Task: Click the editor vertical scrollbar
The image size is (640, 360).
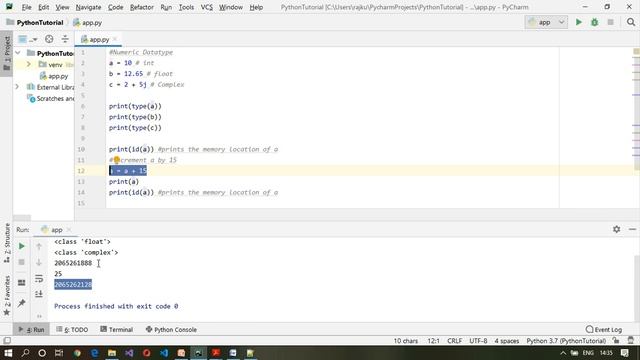Action: point(636,108)
